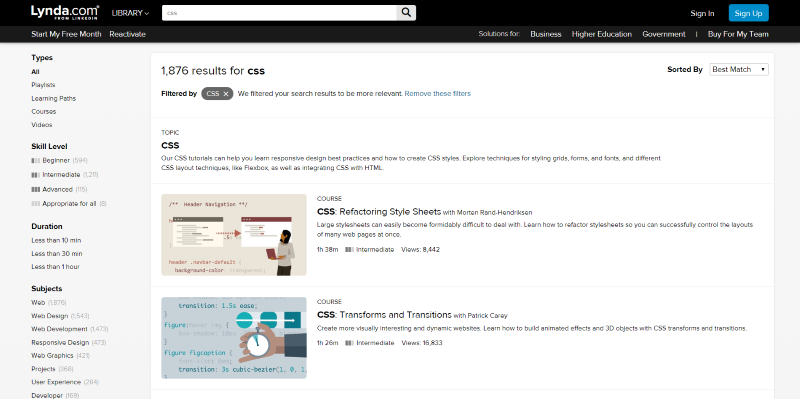Filter by Advanced skill level
This screenshot has width=800, height=399.
[59, 189]
